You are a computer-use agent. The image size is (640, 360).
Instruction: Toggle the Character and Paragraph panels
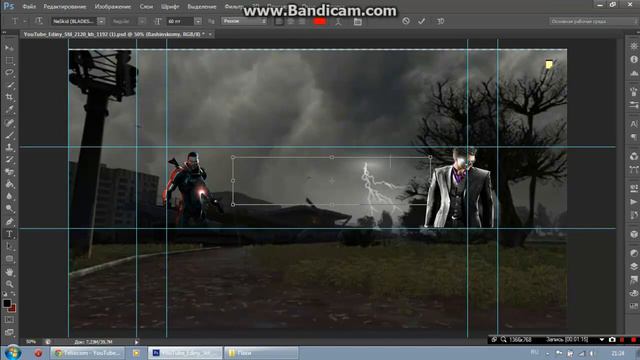[x=358, y=21]
